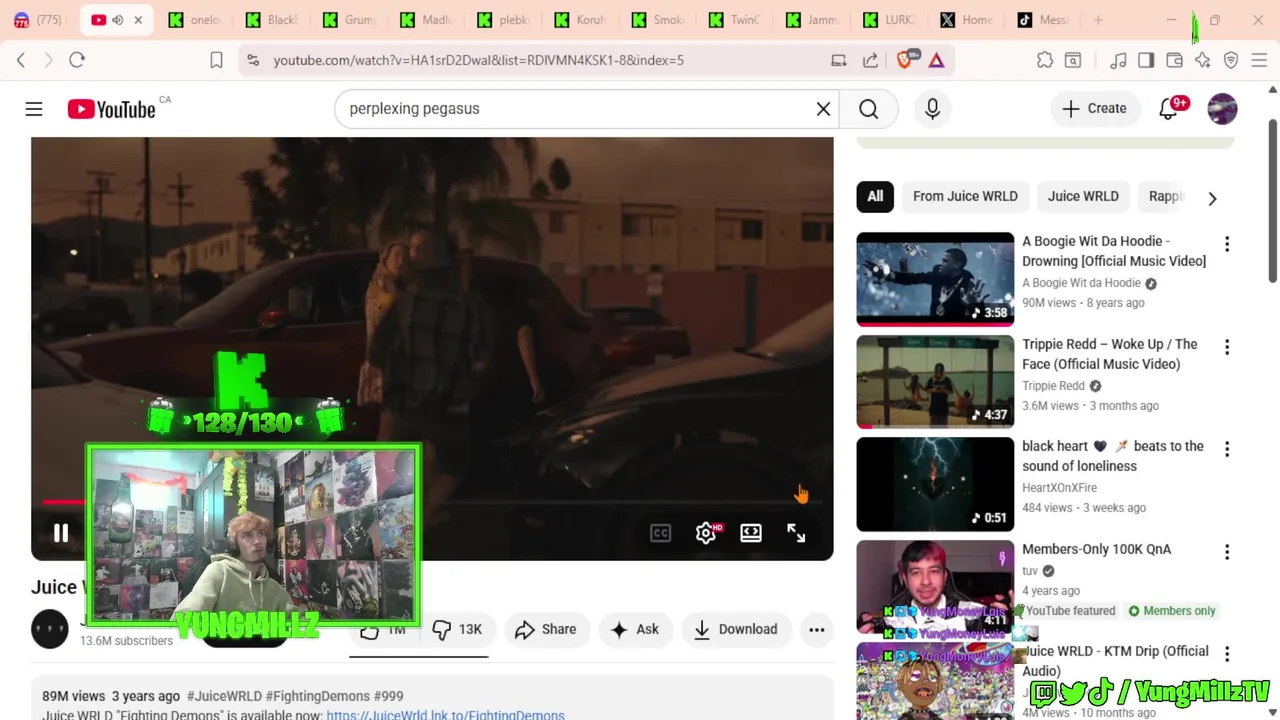This screenshot has height=720, width=1280.
Task: Dislike the video (13K)
Action: (458, 629)
